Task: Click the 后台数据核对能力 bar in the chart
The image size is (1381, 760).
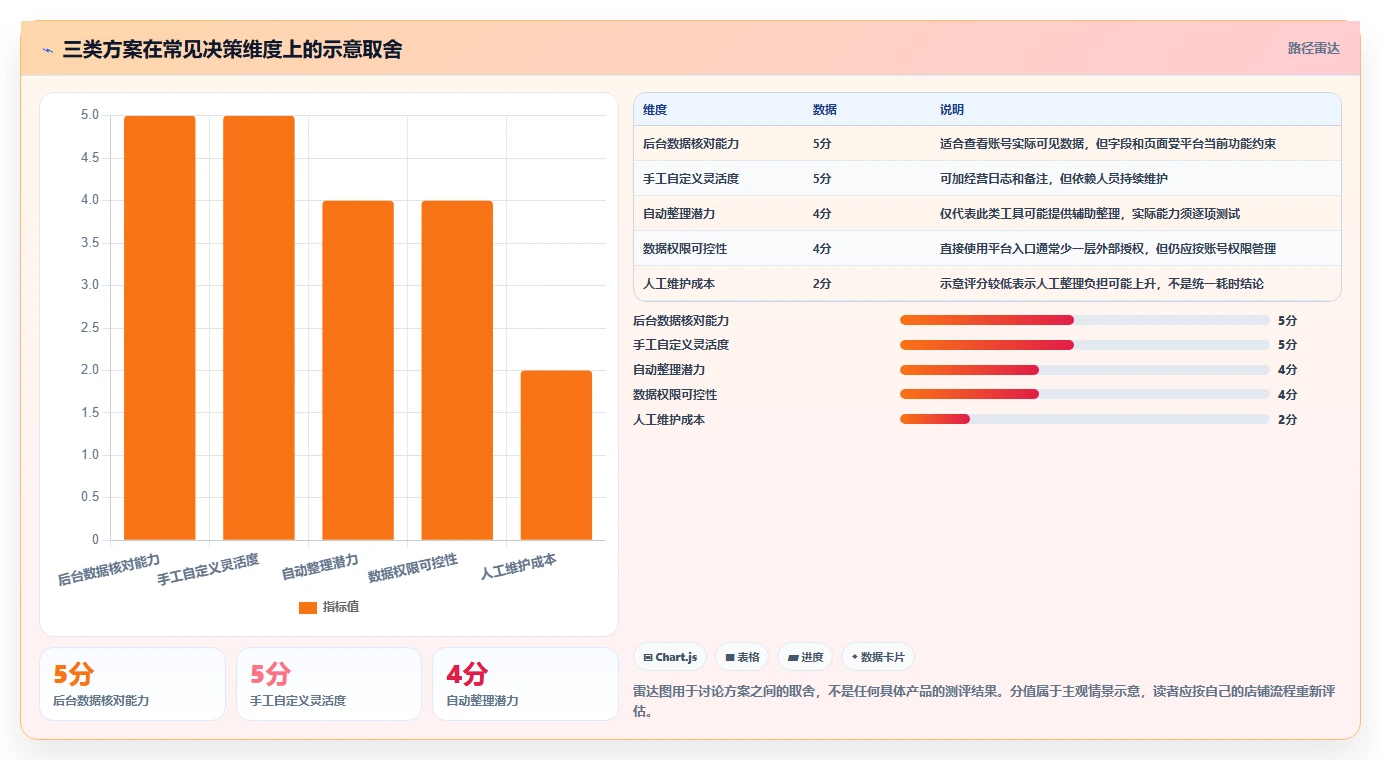Action: [x=159, y=328]
